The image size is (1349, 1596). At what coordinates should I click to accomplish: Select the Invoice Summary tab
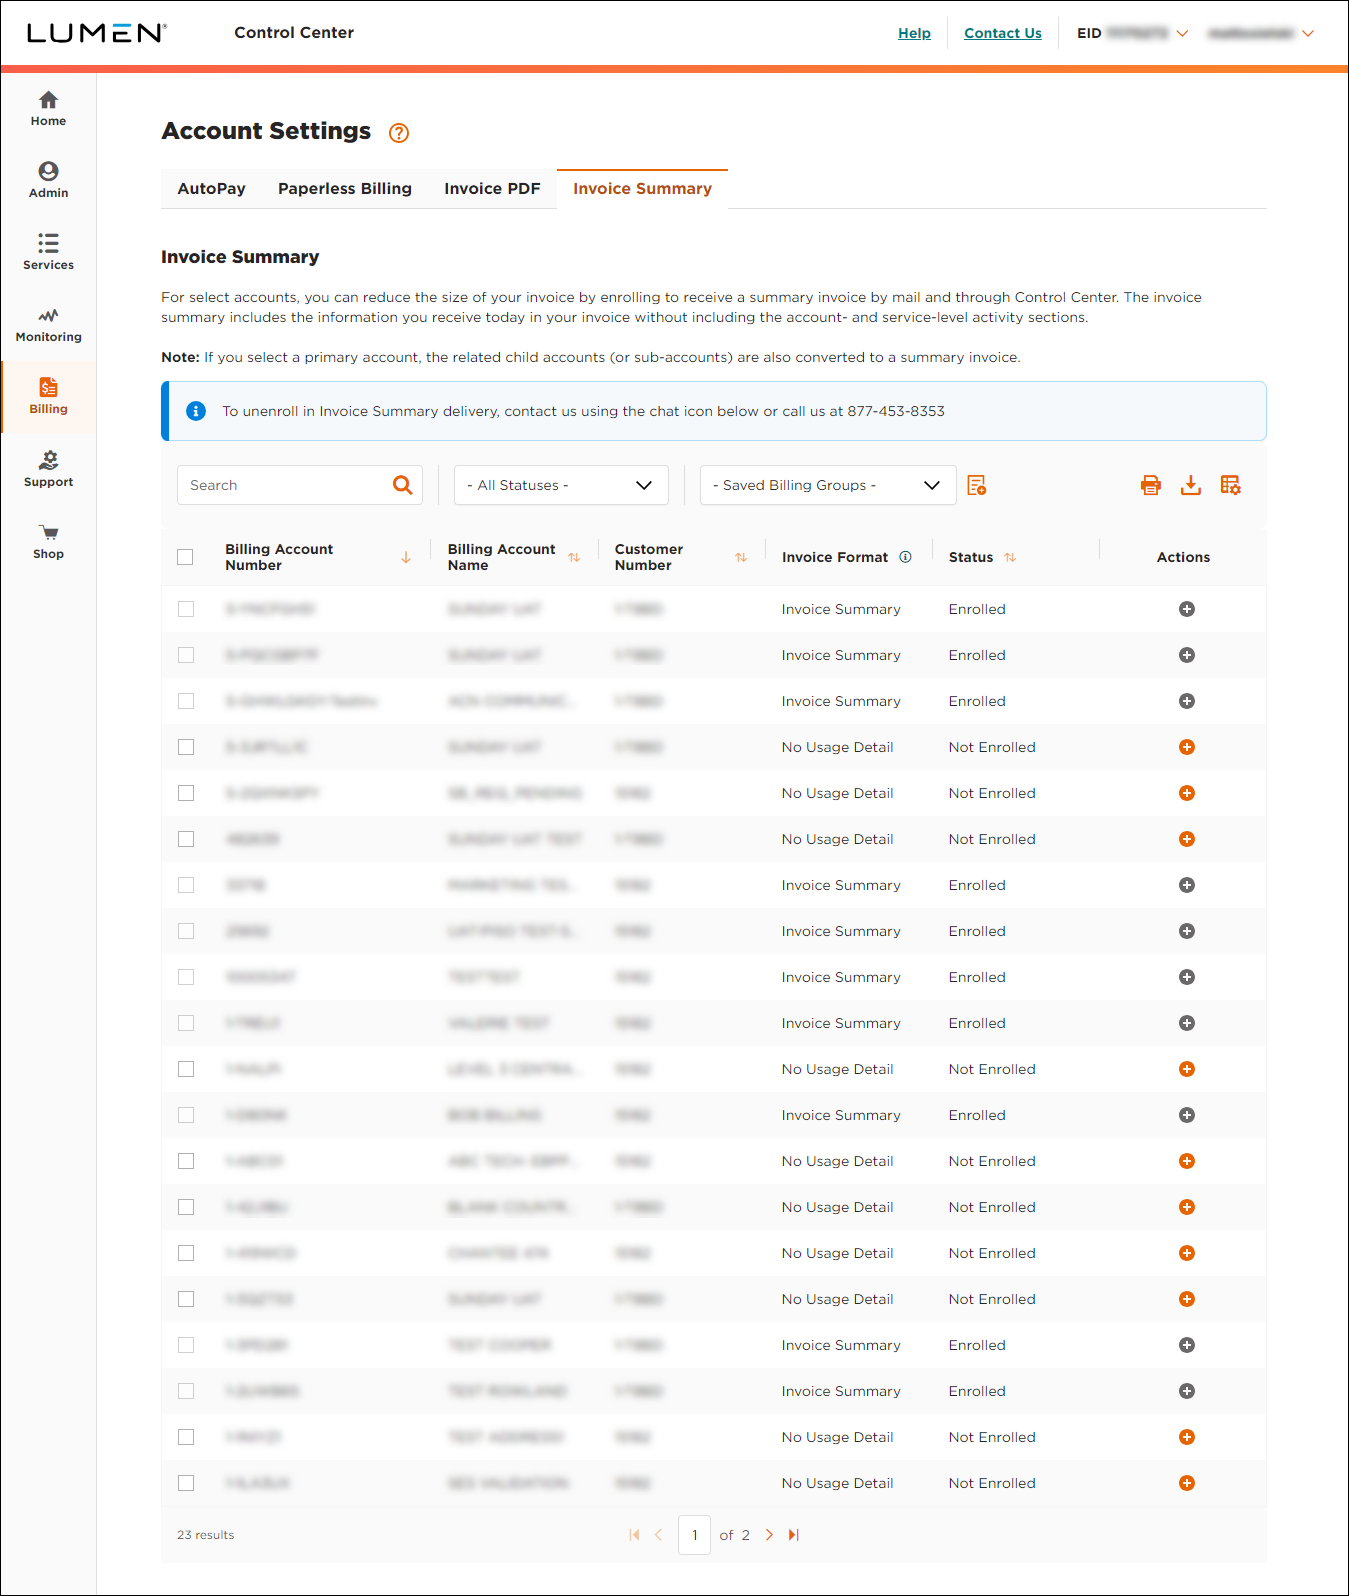tap(642, 189)
